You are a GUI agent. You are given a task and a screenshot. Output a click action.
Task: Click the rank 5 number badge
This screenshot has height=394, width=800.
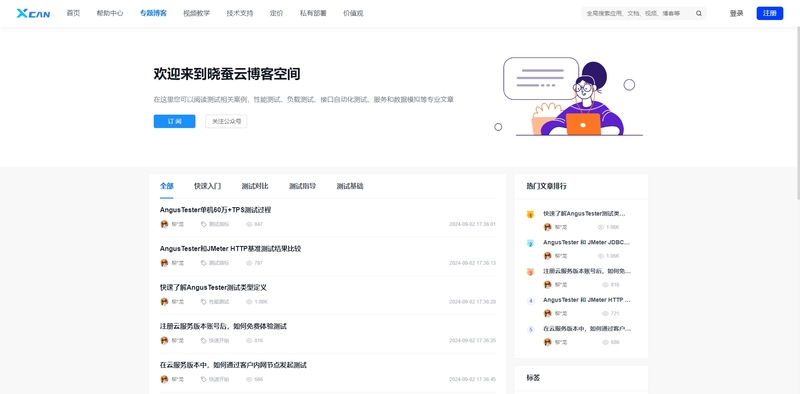531,330
